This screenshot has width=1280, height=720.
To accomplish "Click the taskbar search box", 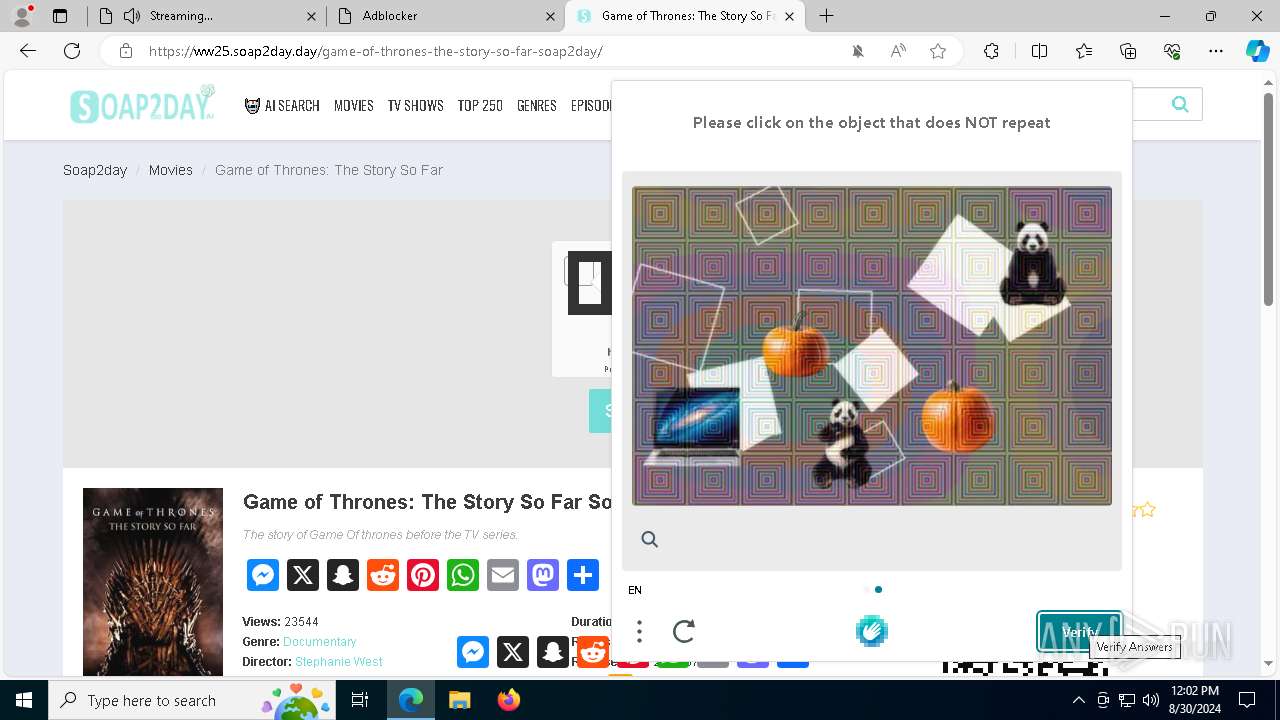I will pyautogui.click(x=193, y=700).
